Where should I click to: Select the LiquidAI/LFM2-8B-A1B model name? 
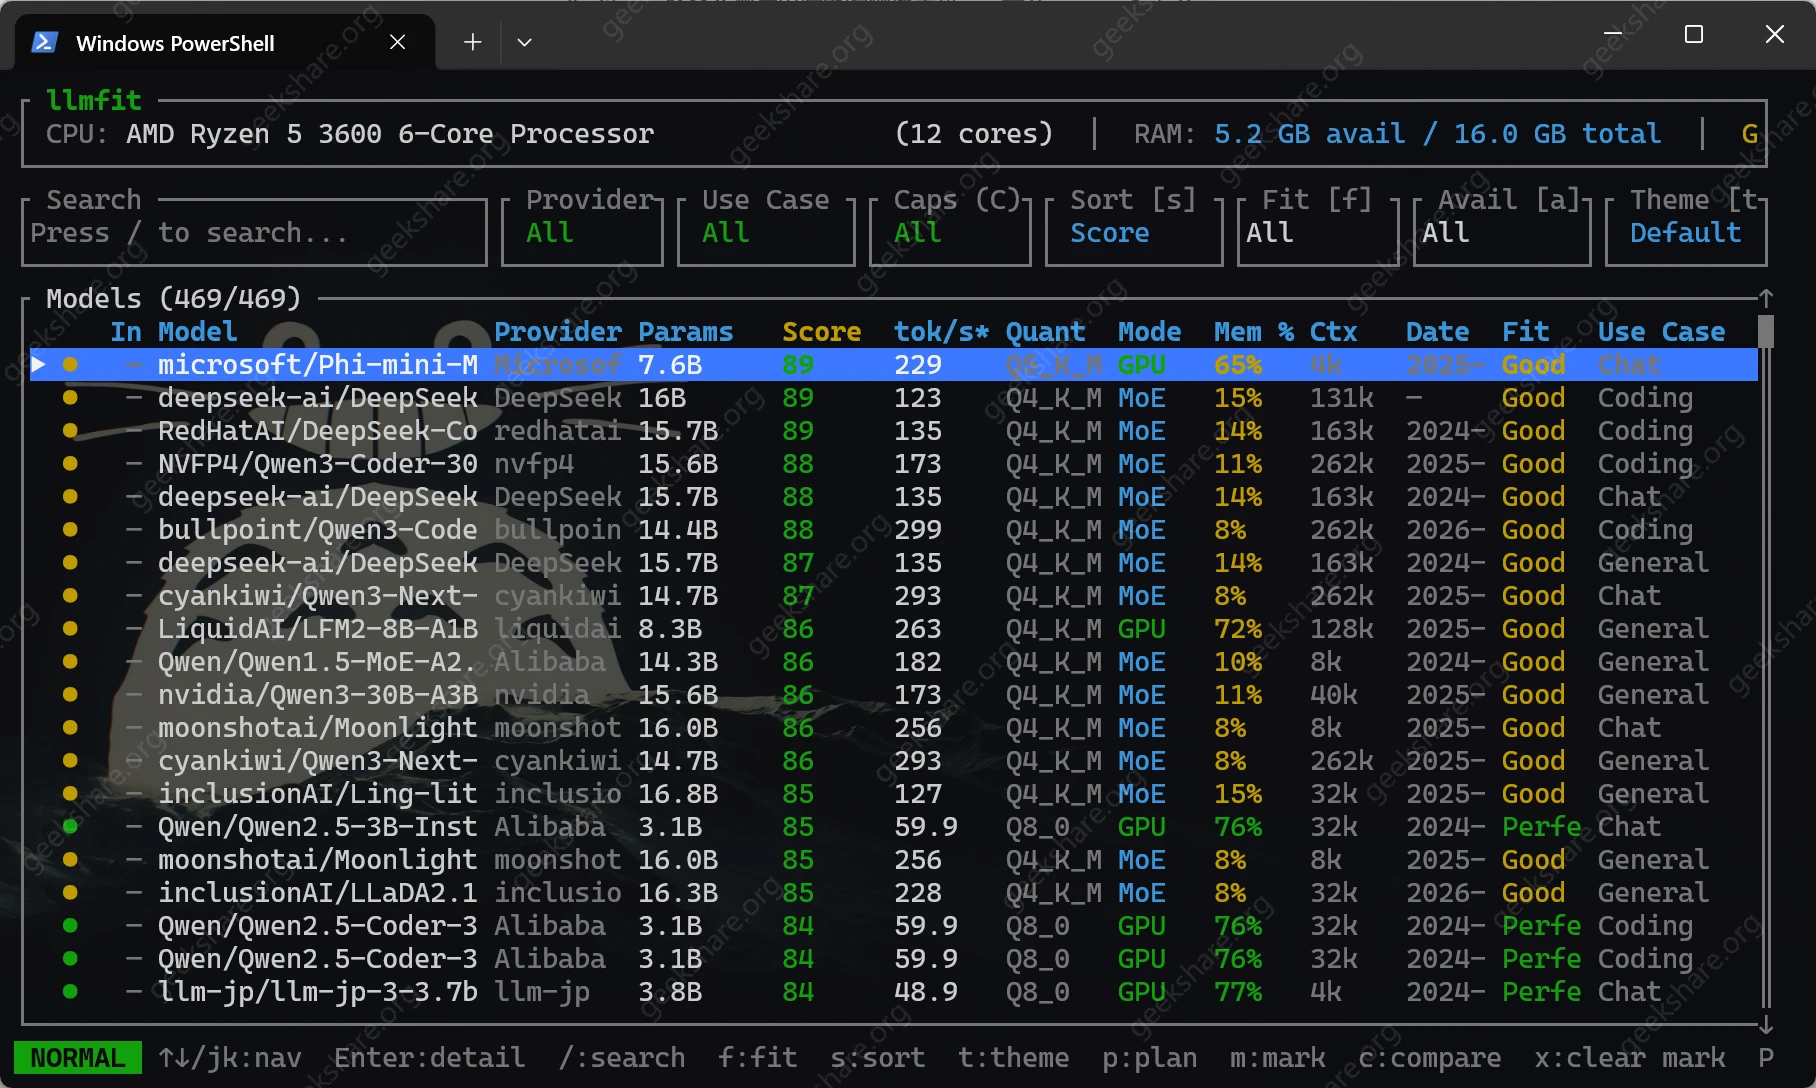(x=318, y=629)
